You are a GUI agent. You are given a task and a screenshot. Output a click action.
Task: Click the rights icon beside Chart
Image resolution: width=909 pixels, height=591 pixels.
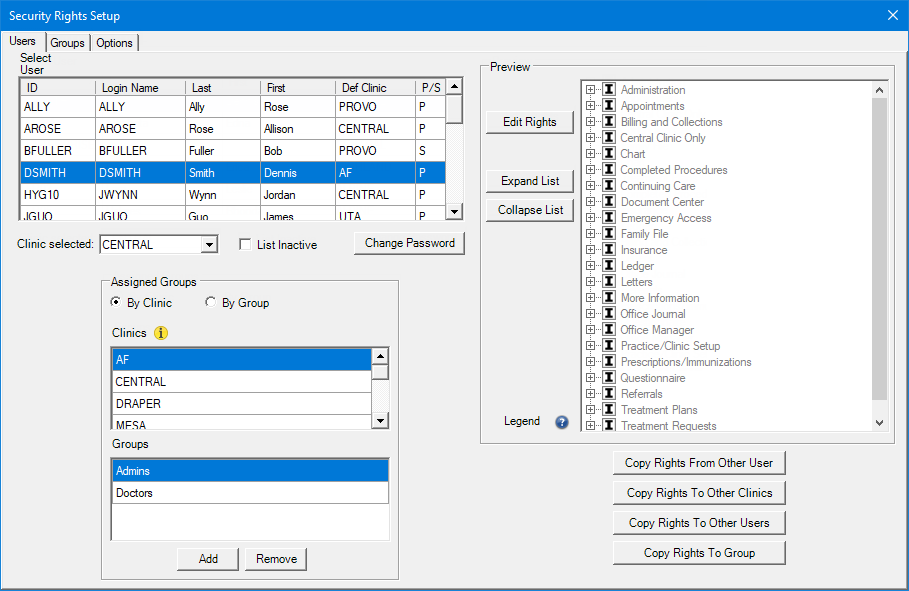pos(609,154)
